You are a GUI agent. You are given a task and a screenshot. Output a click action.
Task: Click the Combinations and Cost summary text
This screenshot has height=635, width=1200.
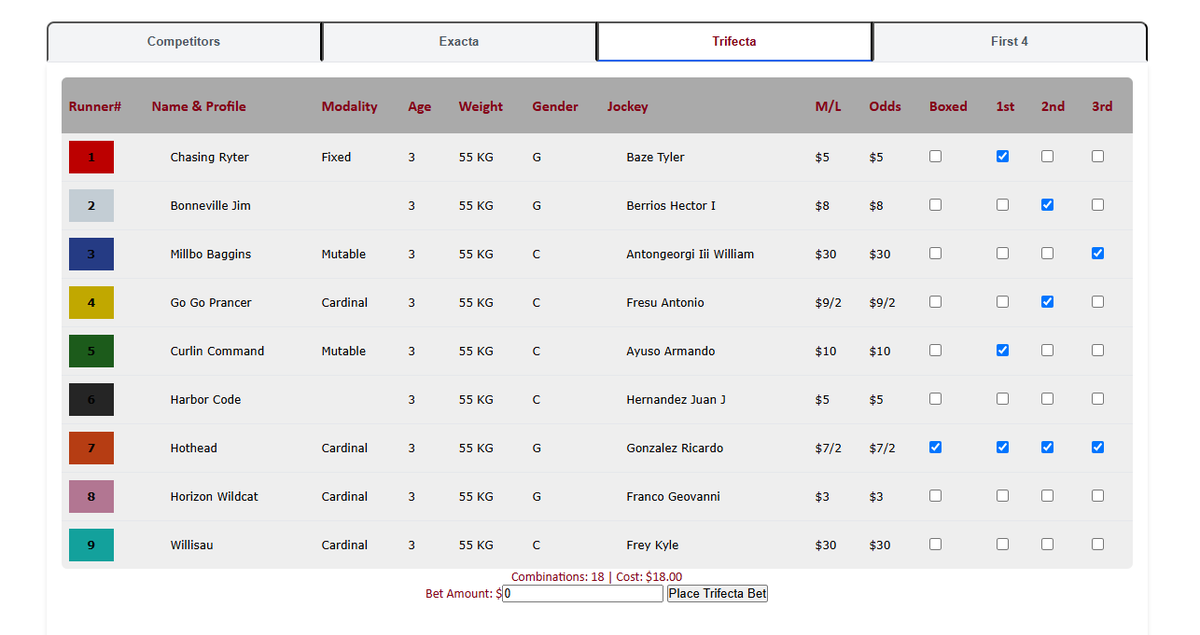[x=597, y=577]
